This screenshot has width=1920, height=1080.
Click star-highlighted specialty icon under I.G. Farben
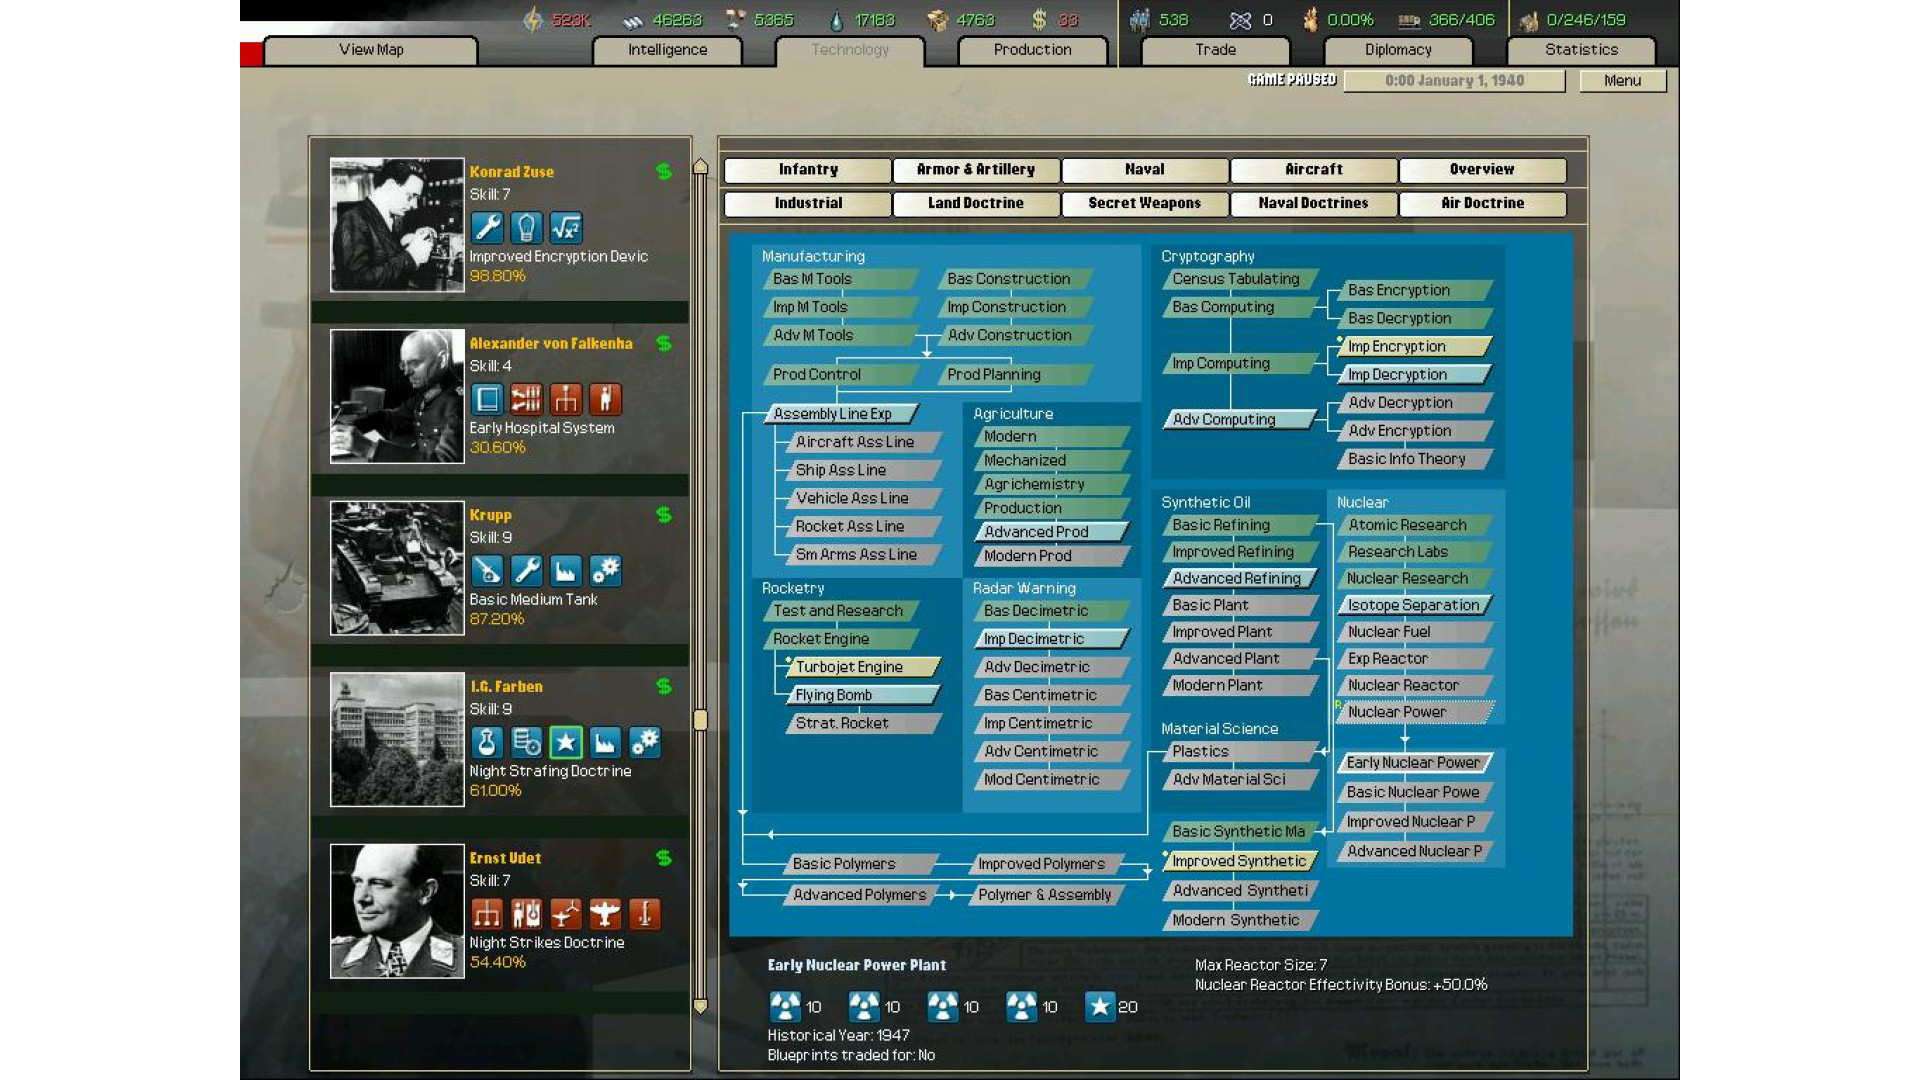tap(566, 742)
